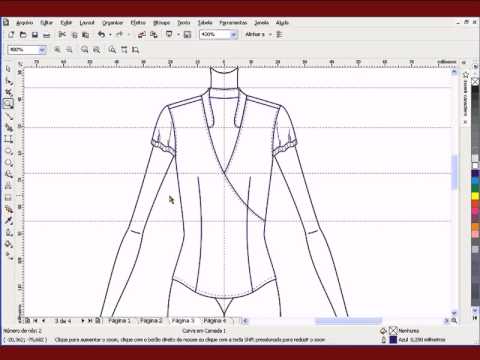The width and height of the screenshot is (480, 360).
Task: Open the Arquivo menu
Action: coord(25,23)
